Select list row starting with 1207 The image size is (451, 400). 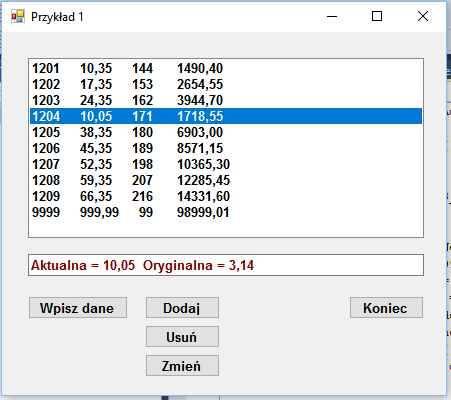(x=226, y=164)
